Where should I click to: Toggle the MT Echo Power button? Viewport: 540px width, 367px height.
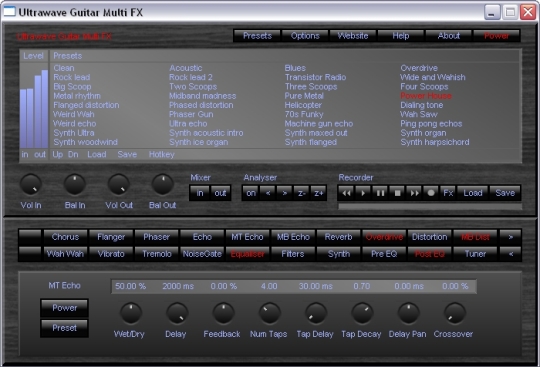[64, 308]
